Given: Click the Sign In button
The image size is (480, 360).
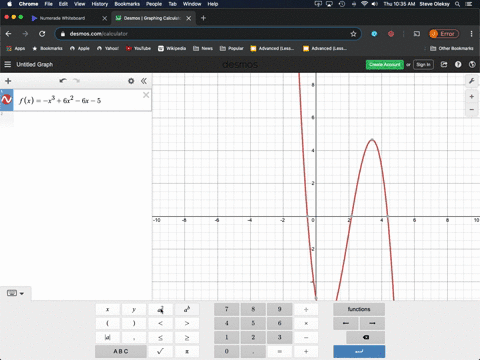Looking at the screenshot, I should point(423,64).
